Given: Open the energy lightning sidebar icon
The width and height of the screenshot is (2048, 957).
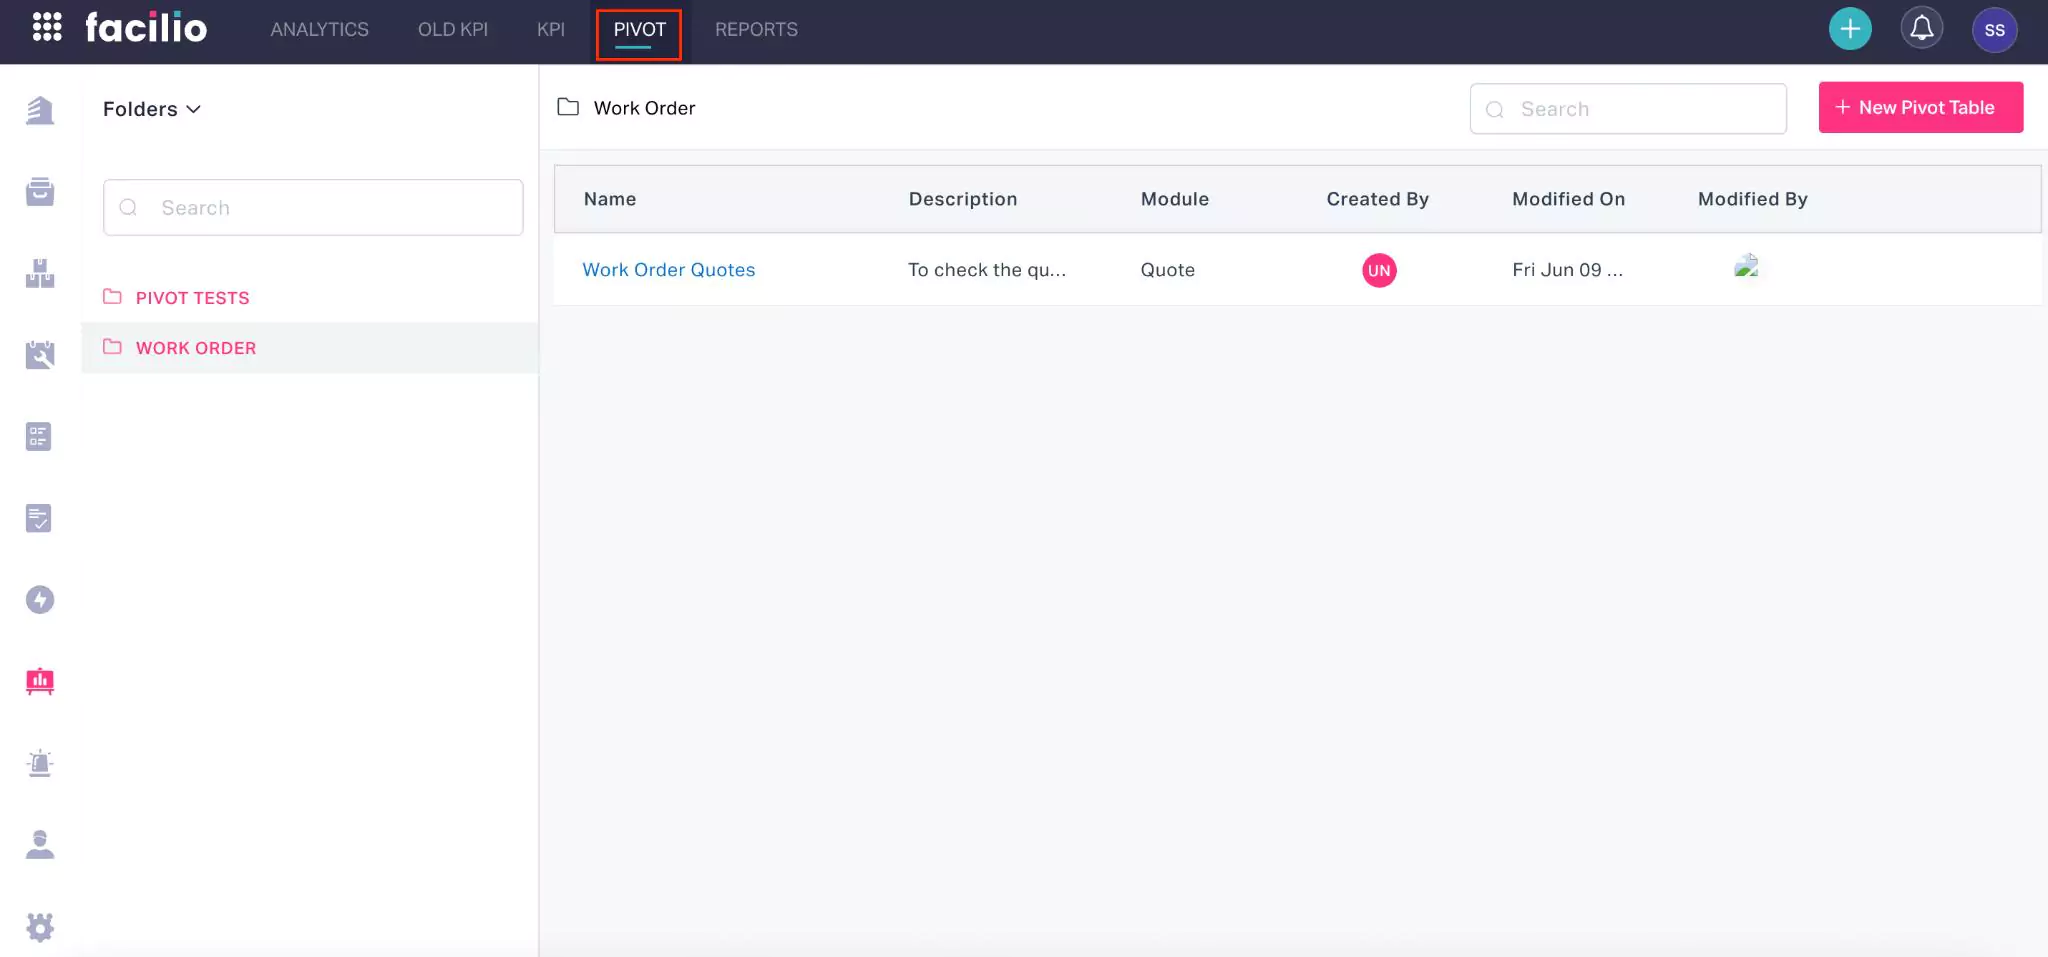Looking at the screenshot, I should (40, 600).
